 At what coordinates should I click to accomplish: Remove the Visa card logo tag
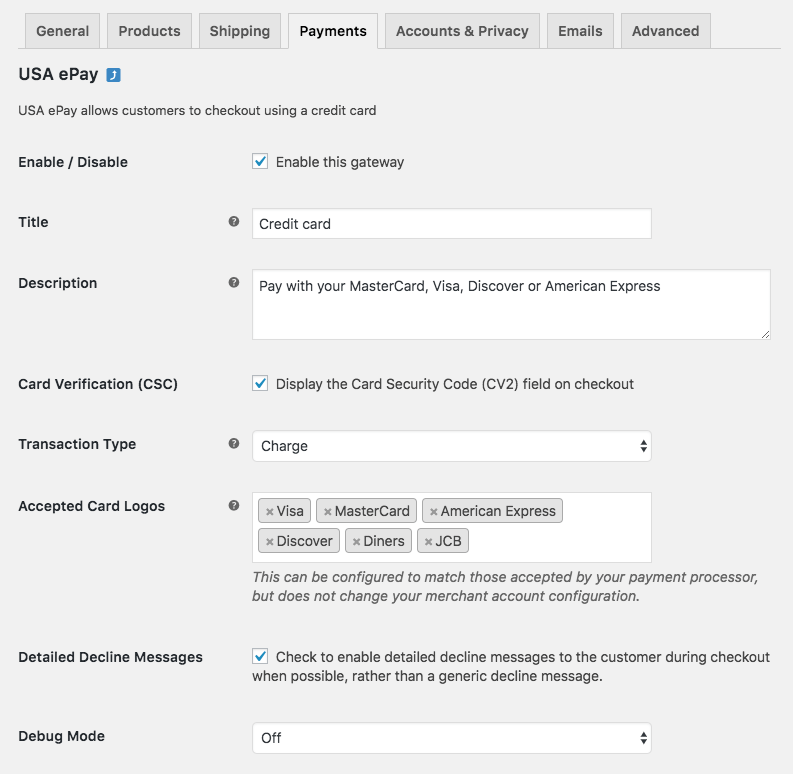pyautogui.click(x=270, y=512)
